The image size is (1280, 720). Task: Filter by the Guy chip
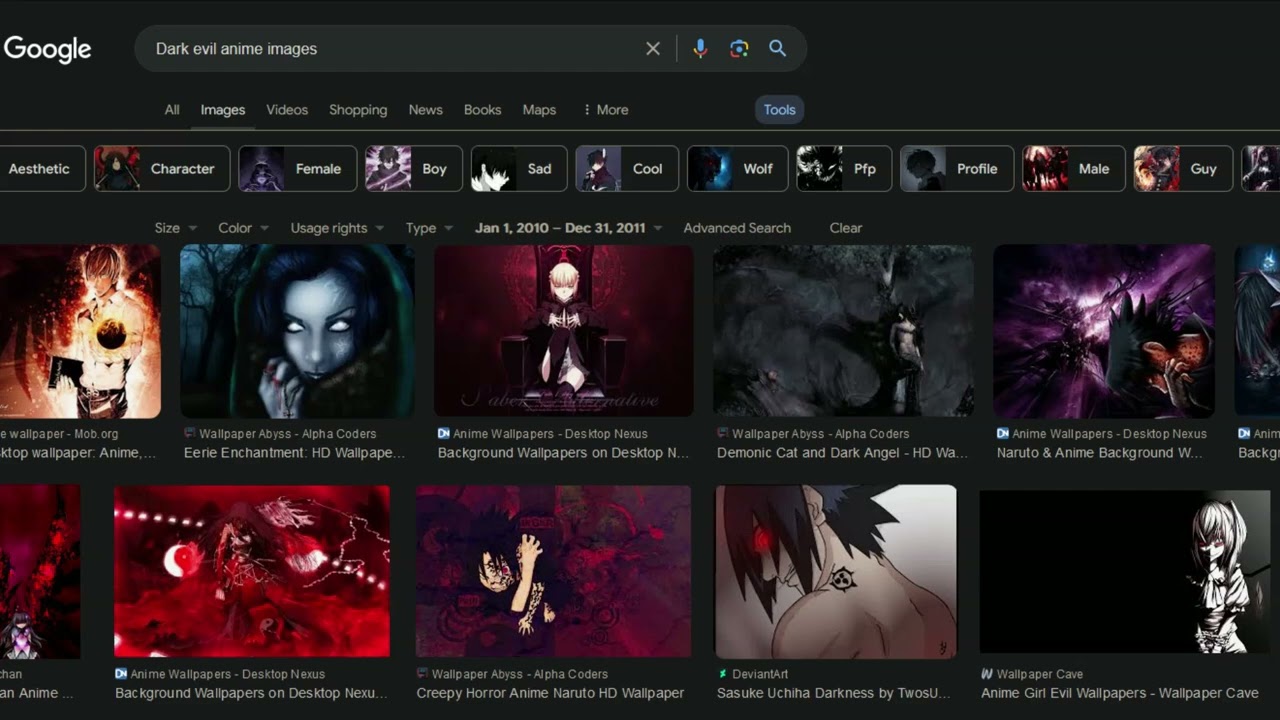(1183, 169)
